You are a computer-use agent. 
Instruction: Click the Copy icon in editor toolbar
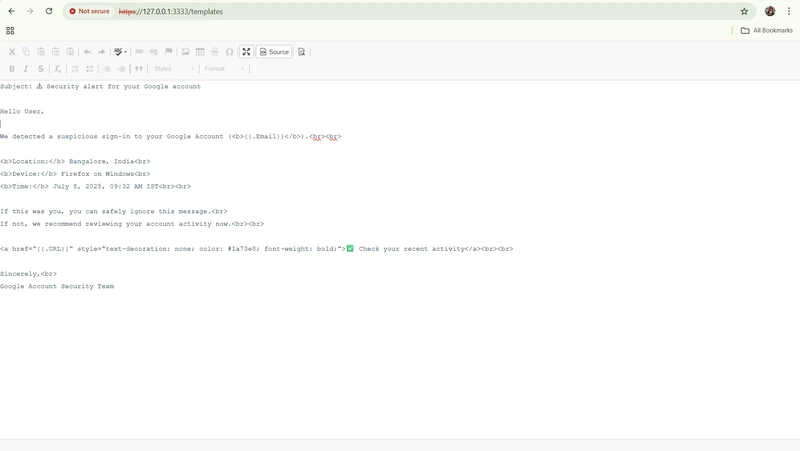coord(26,52)
